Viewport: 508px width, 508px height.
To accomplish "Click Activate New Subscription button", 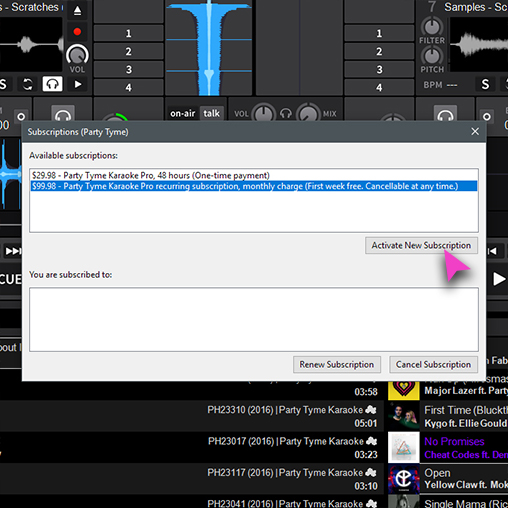I will coord(421,245).
